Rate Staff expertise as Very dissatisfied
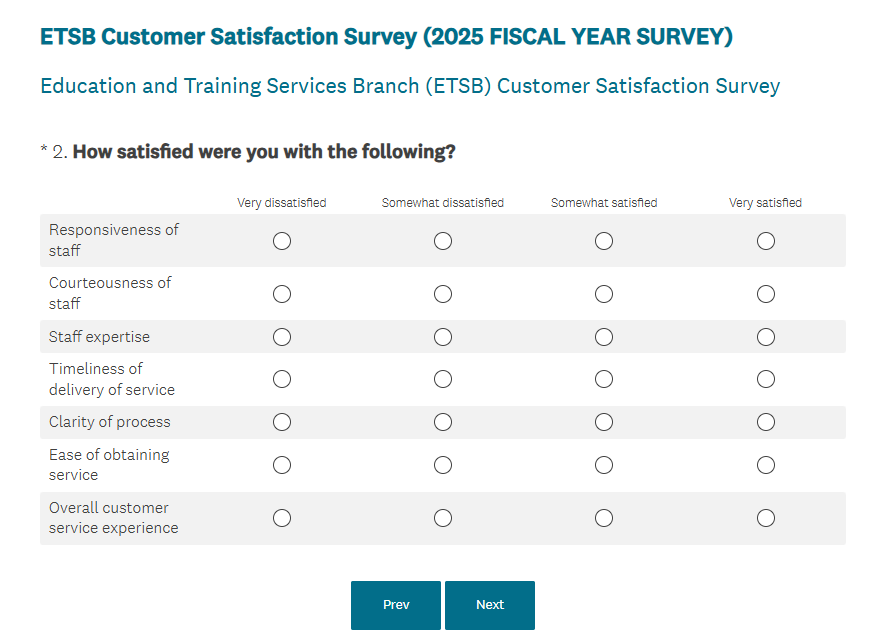 tap(282, 337)
